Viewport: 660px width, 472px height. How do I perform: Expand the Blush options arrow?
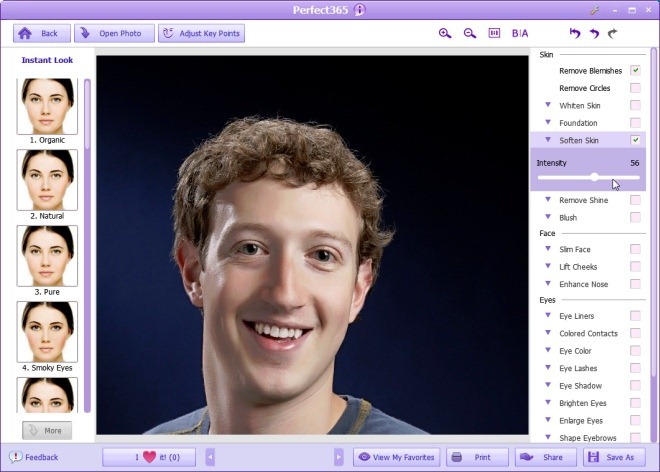point(548,217)
